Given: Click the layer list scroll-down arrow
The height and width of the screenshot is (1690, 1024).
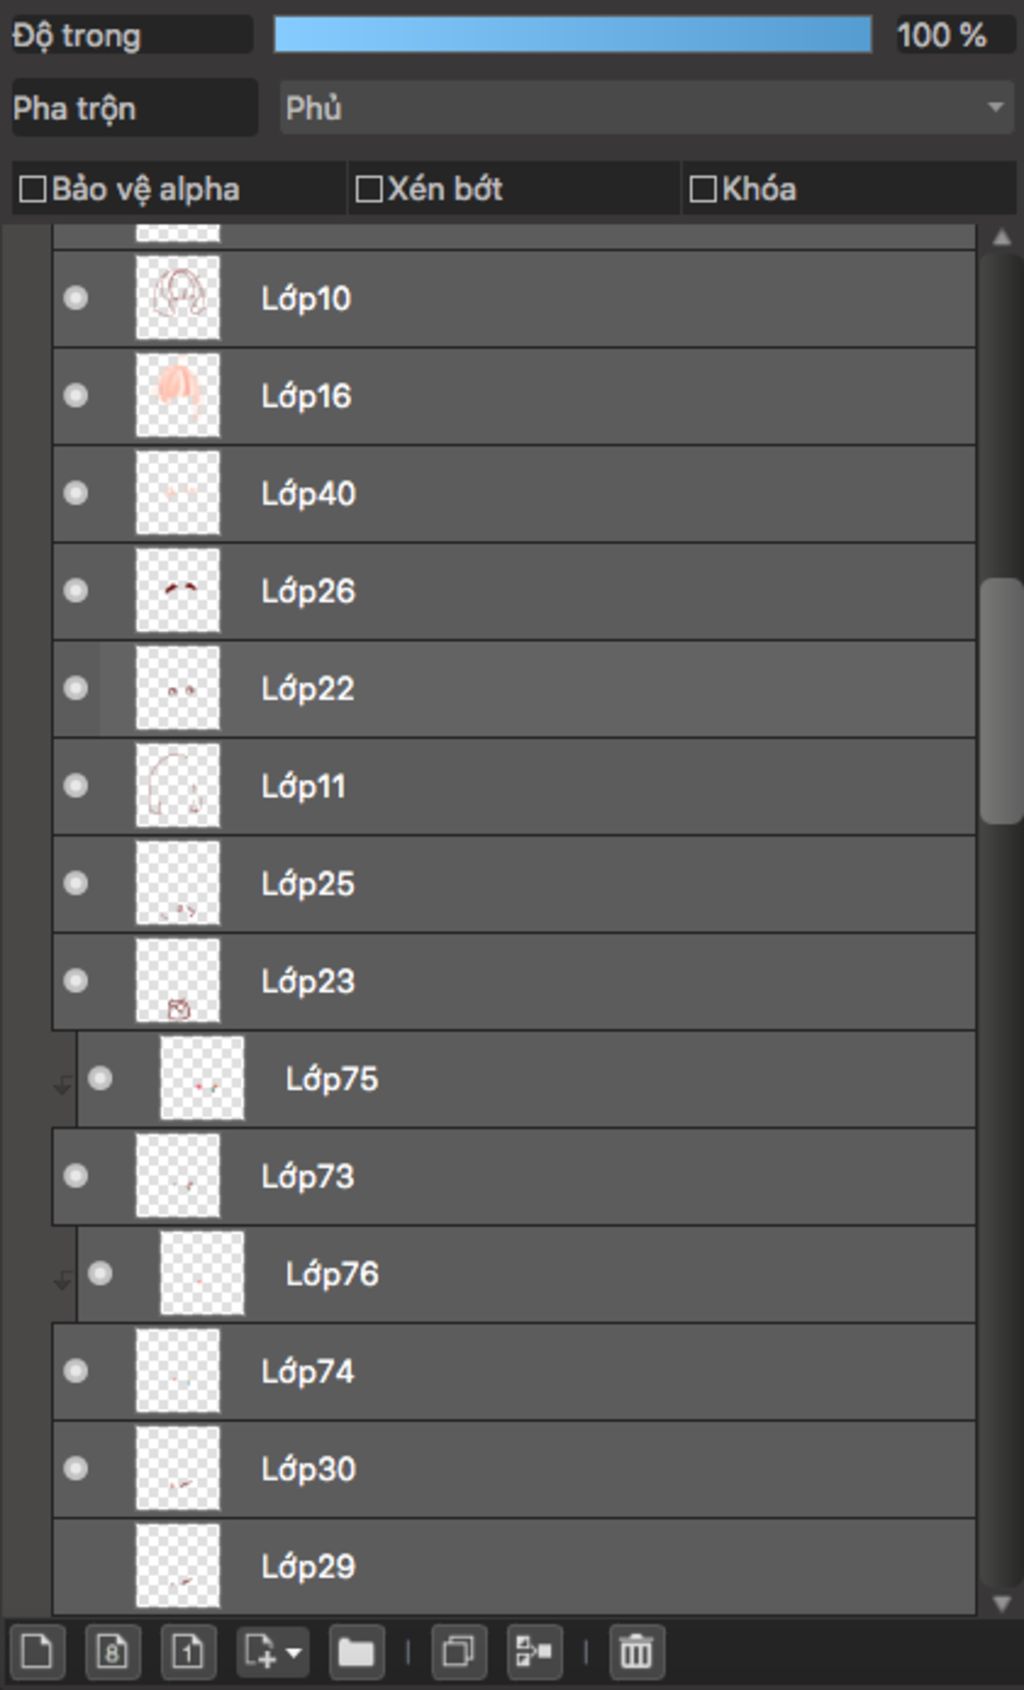Looking at the screenshot, I should pos(1001,1604).
